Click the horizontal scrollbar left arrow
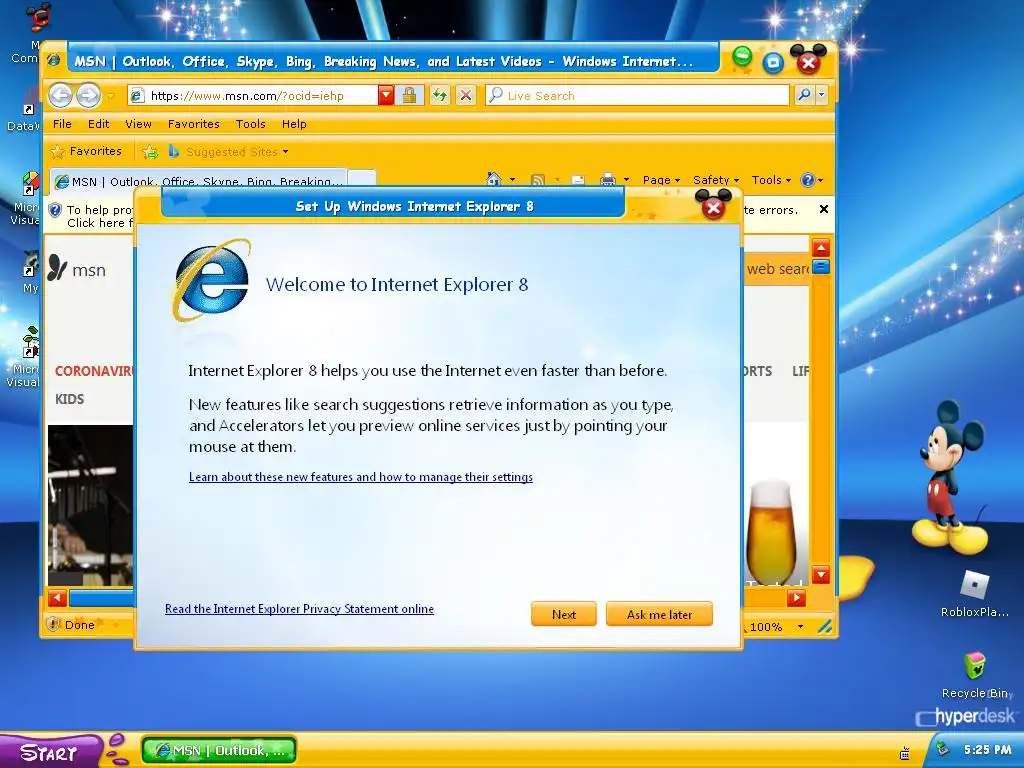This screenshot has width=1024, height=768. (57, 598)
